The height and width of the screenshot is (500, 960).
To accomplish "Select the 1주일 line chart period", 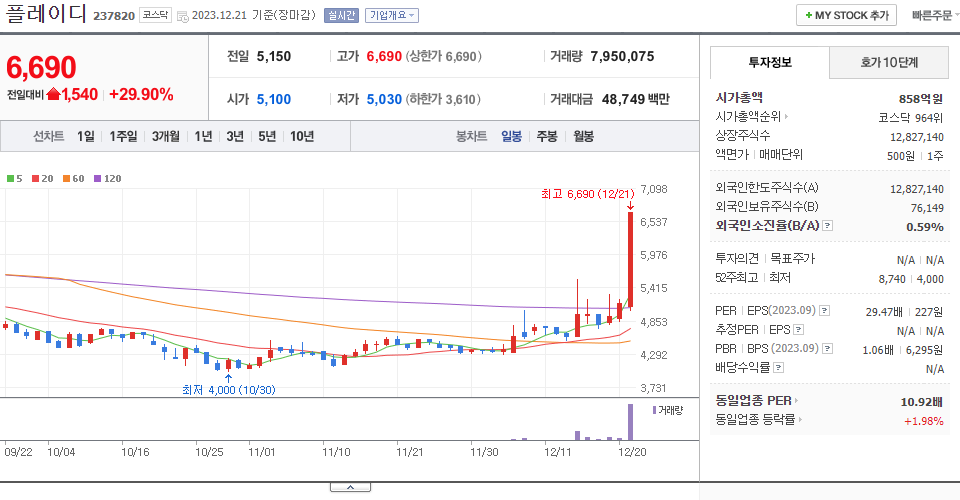I will tap(123, 136).
